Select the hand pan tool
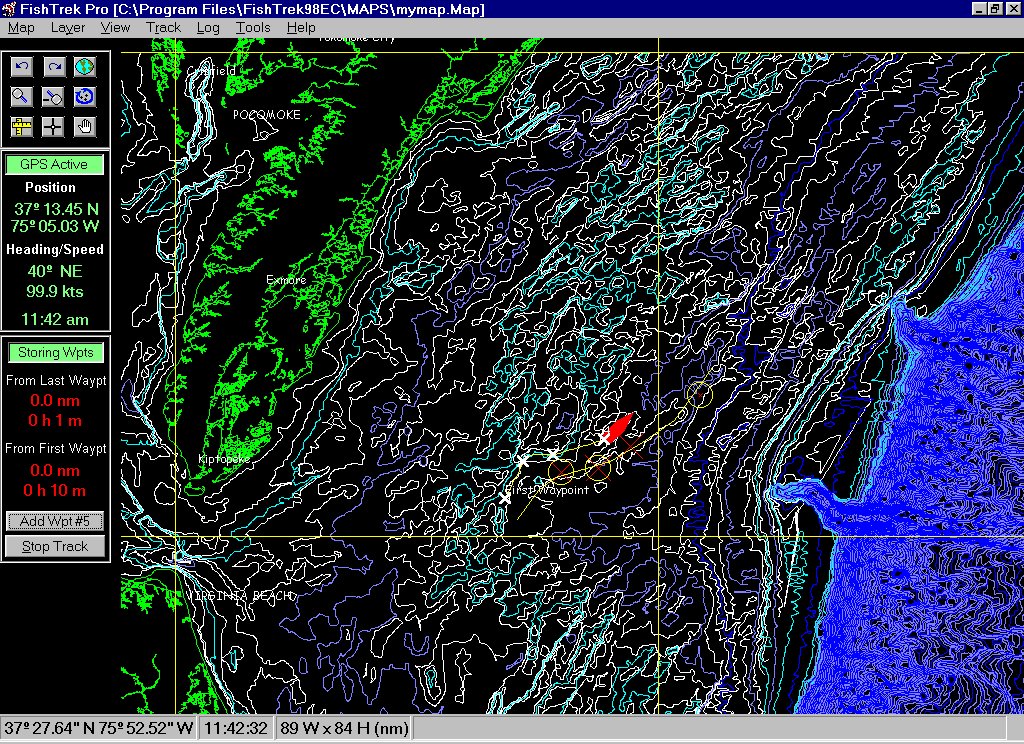 coord(85,127)
